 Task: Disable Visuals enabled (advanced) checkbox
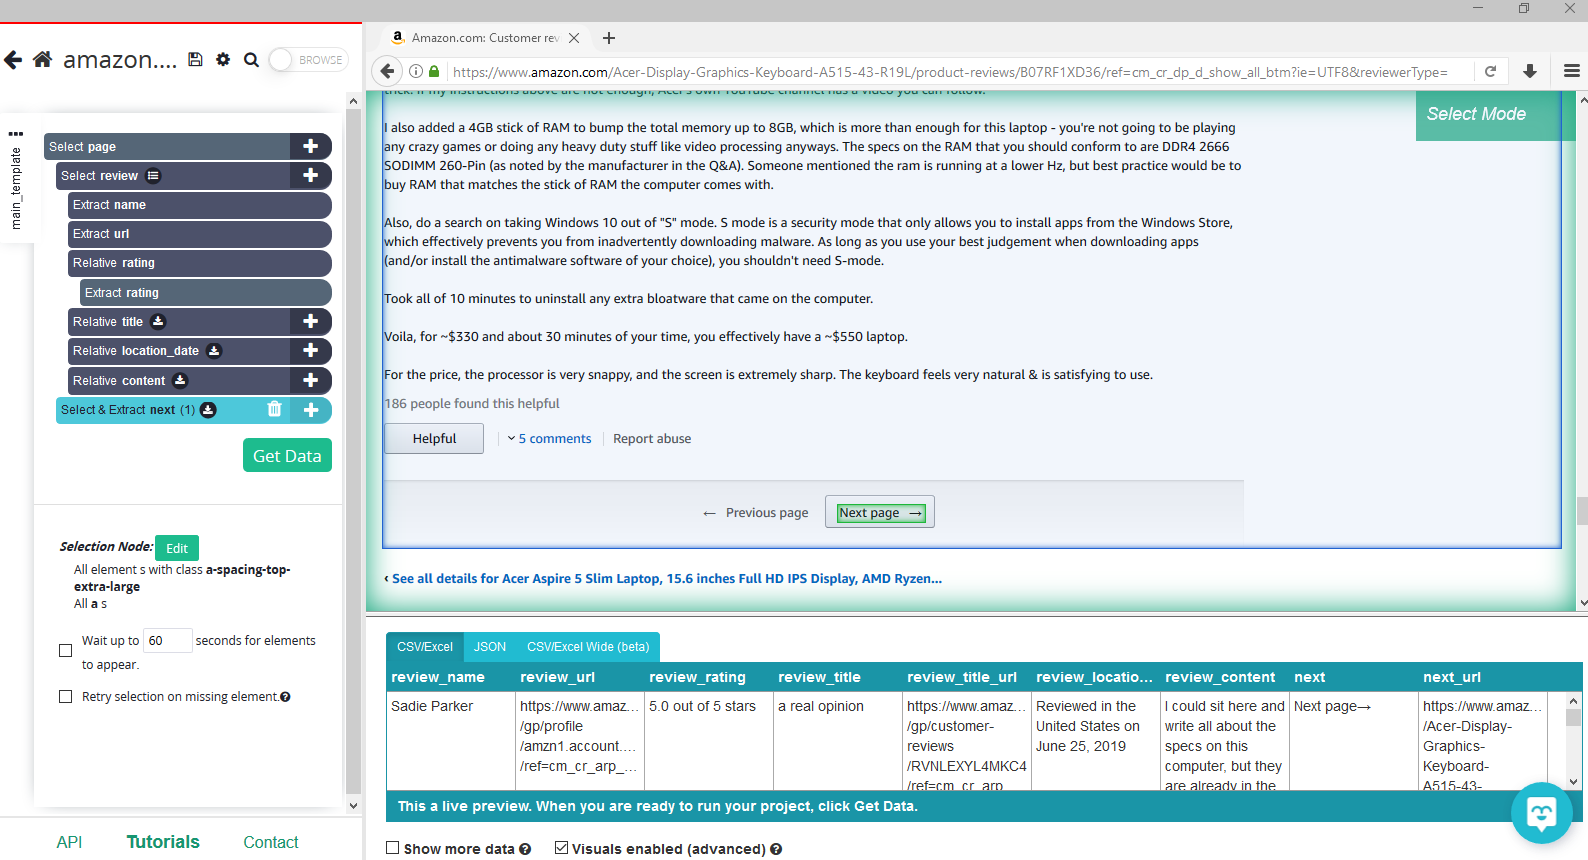pos(562,848)
